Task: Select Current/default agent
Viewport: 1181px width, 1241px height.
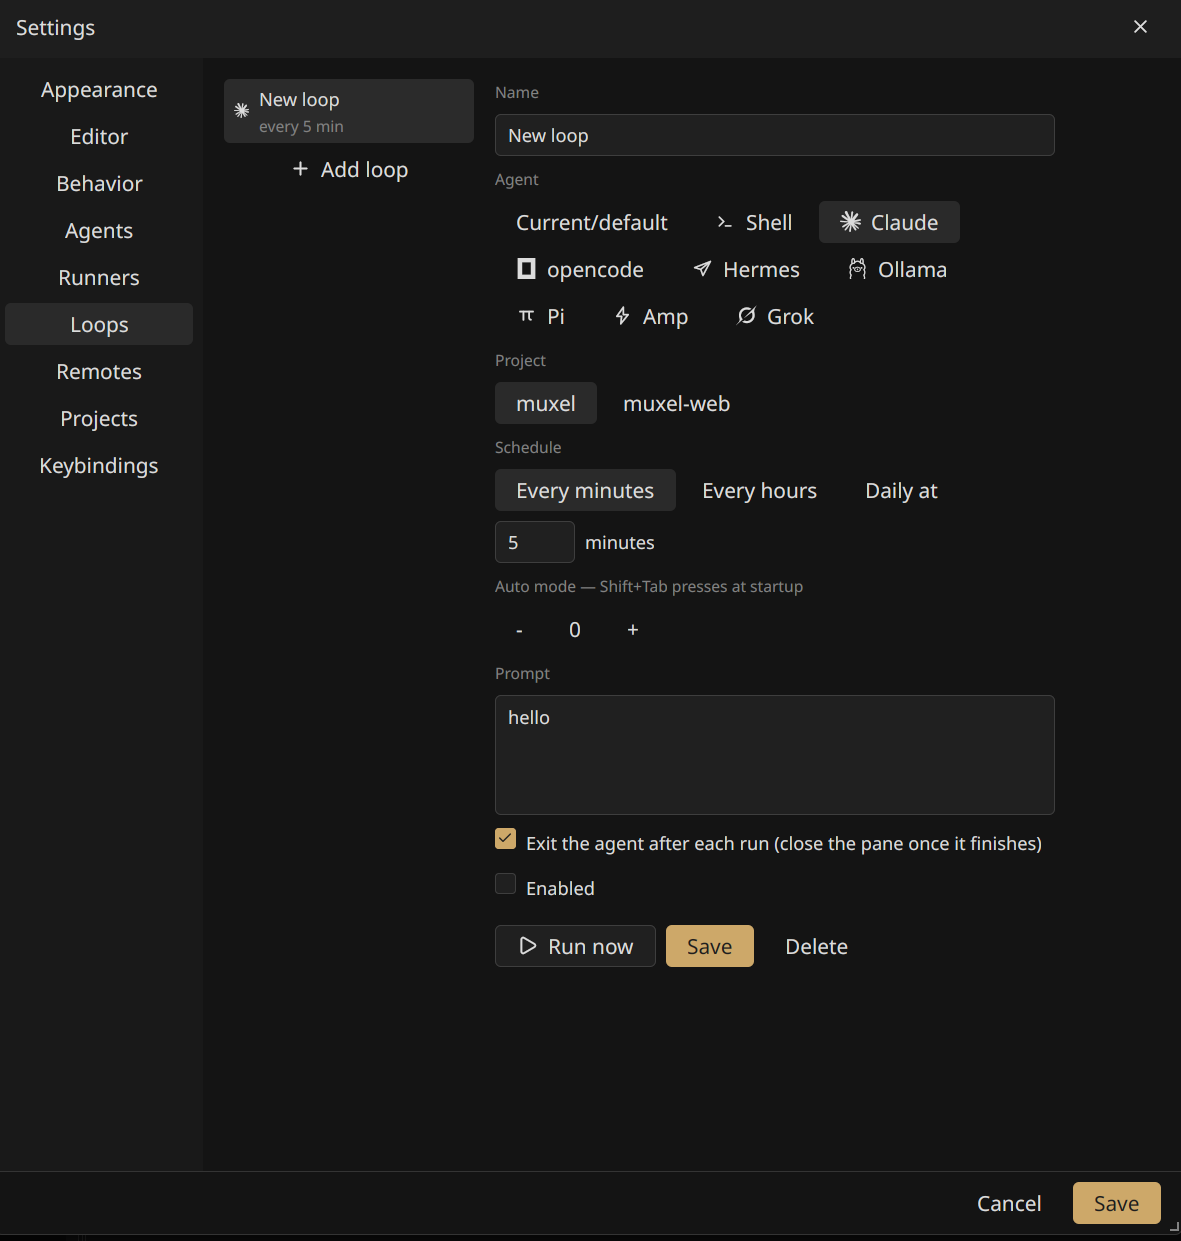Action: coord(591,222)
